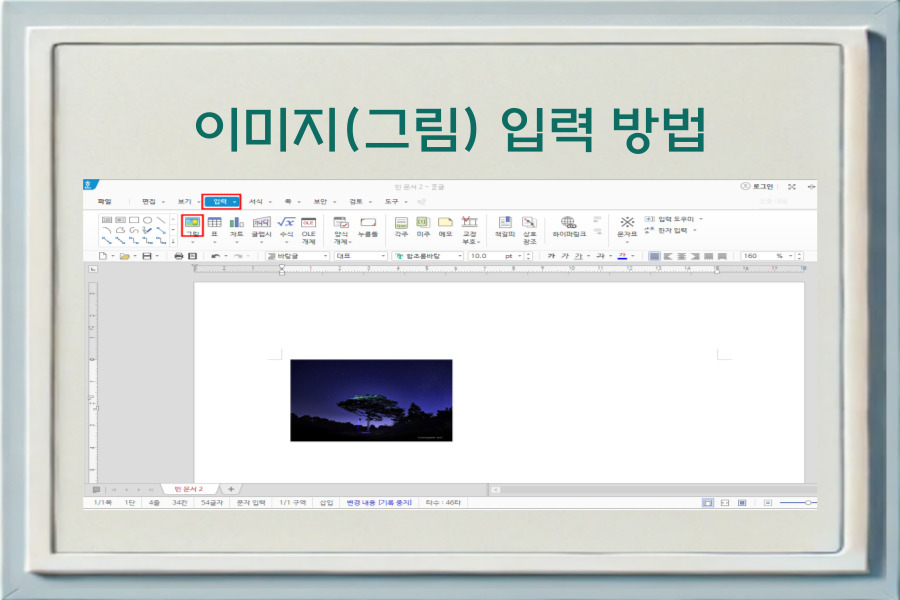Viewport: 900px width, 600px height.
Task: Click the 로그인 login button
Action: point(757,187)
